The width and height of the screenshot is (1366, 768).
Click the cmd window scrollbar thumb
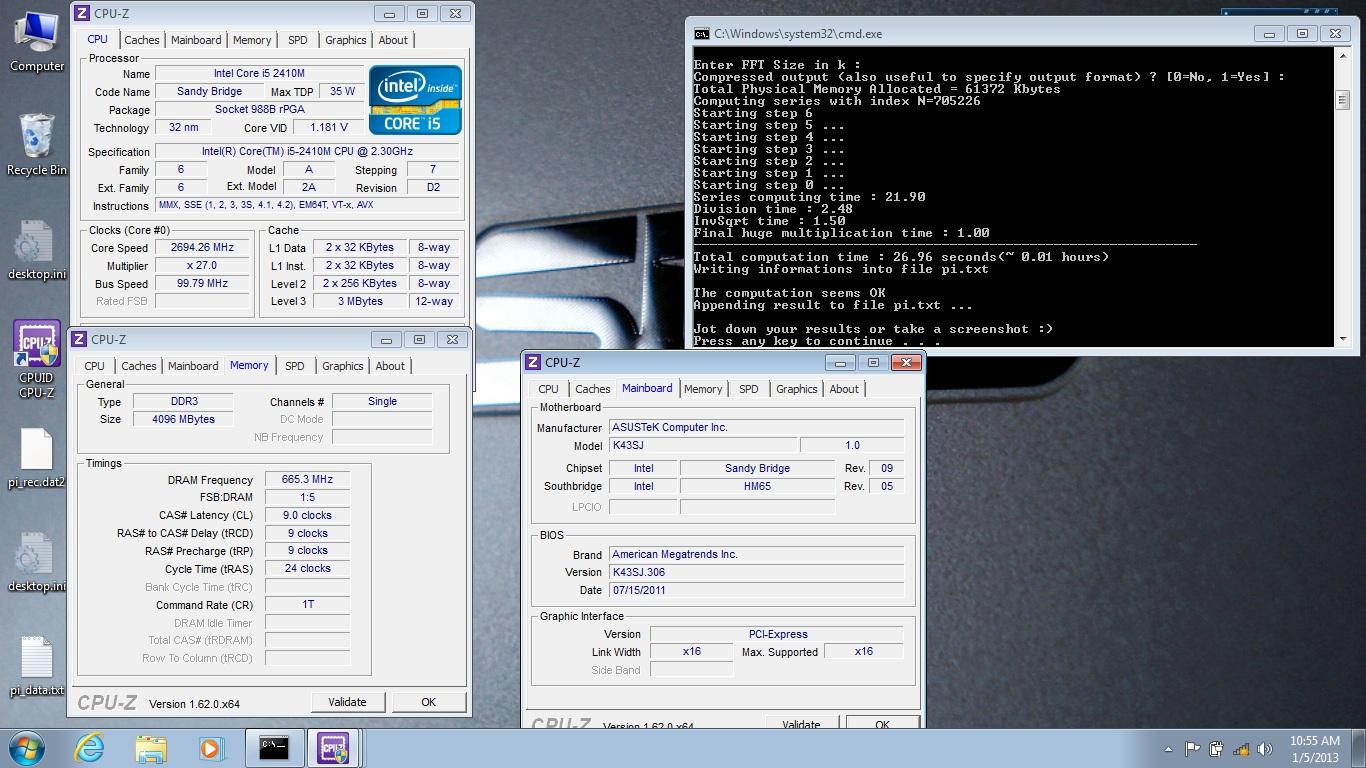1342,100
